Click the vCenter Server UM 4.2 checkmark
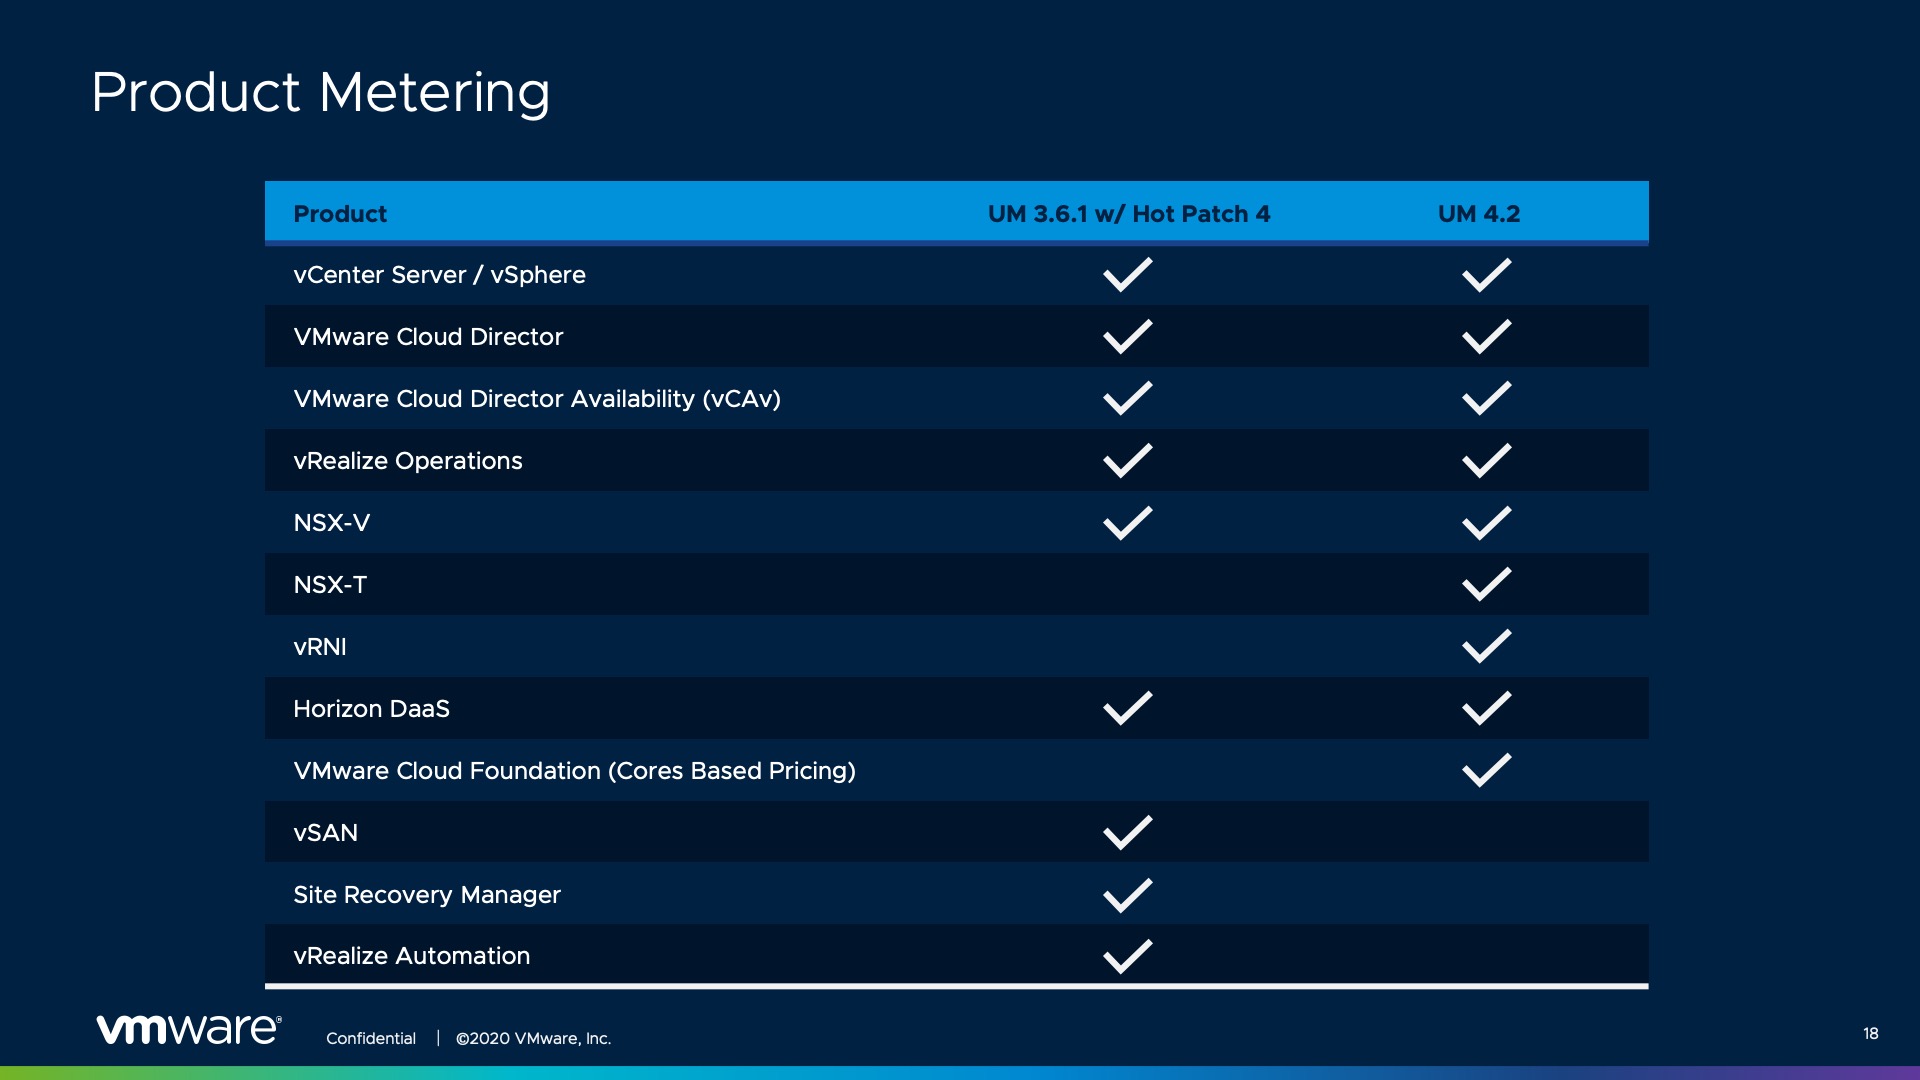The width and height of the screenshot is (1920, 1080). (1486, 275)
